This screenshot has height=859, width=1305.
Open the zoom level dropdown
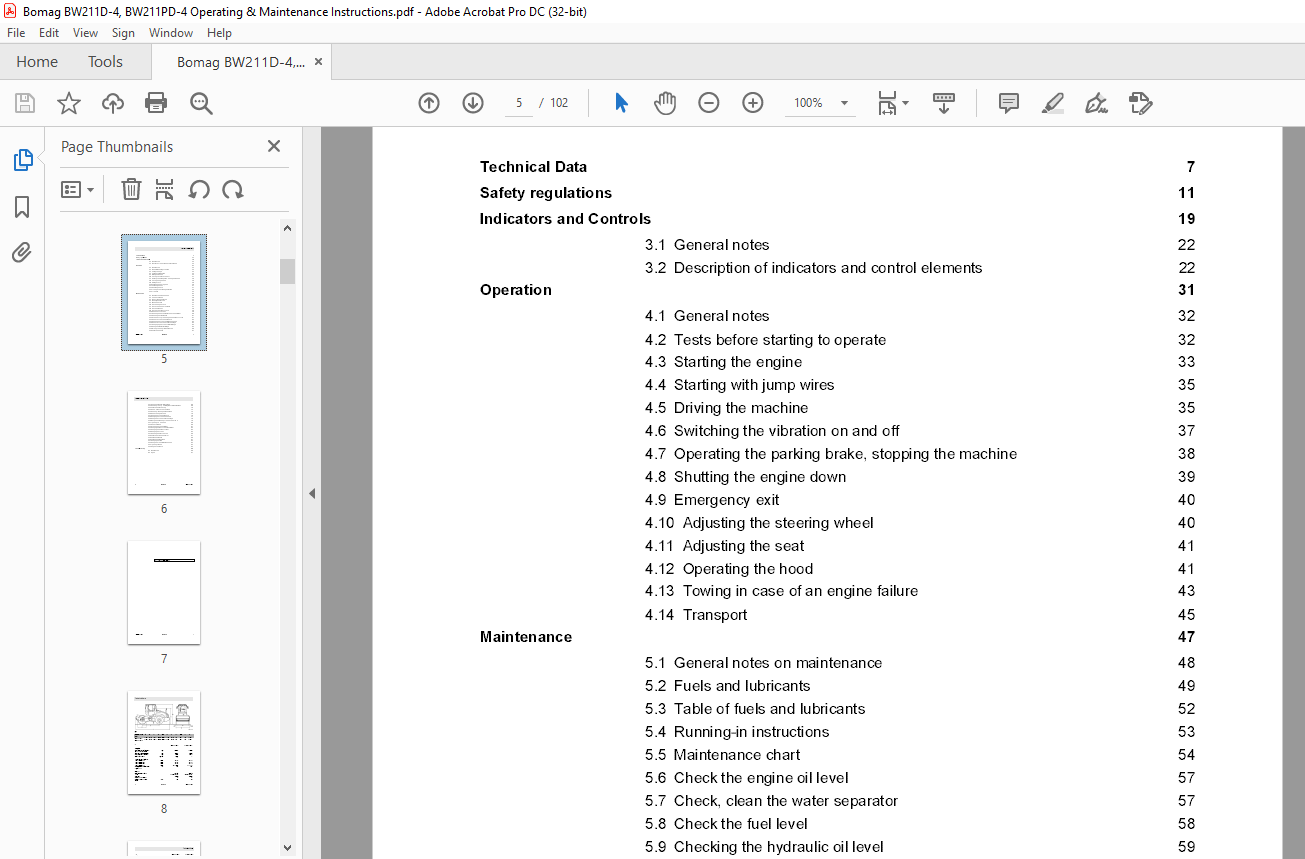(844, 103)
